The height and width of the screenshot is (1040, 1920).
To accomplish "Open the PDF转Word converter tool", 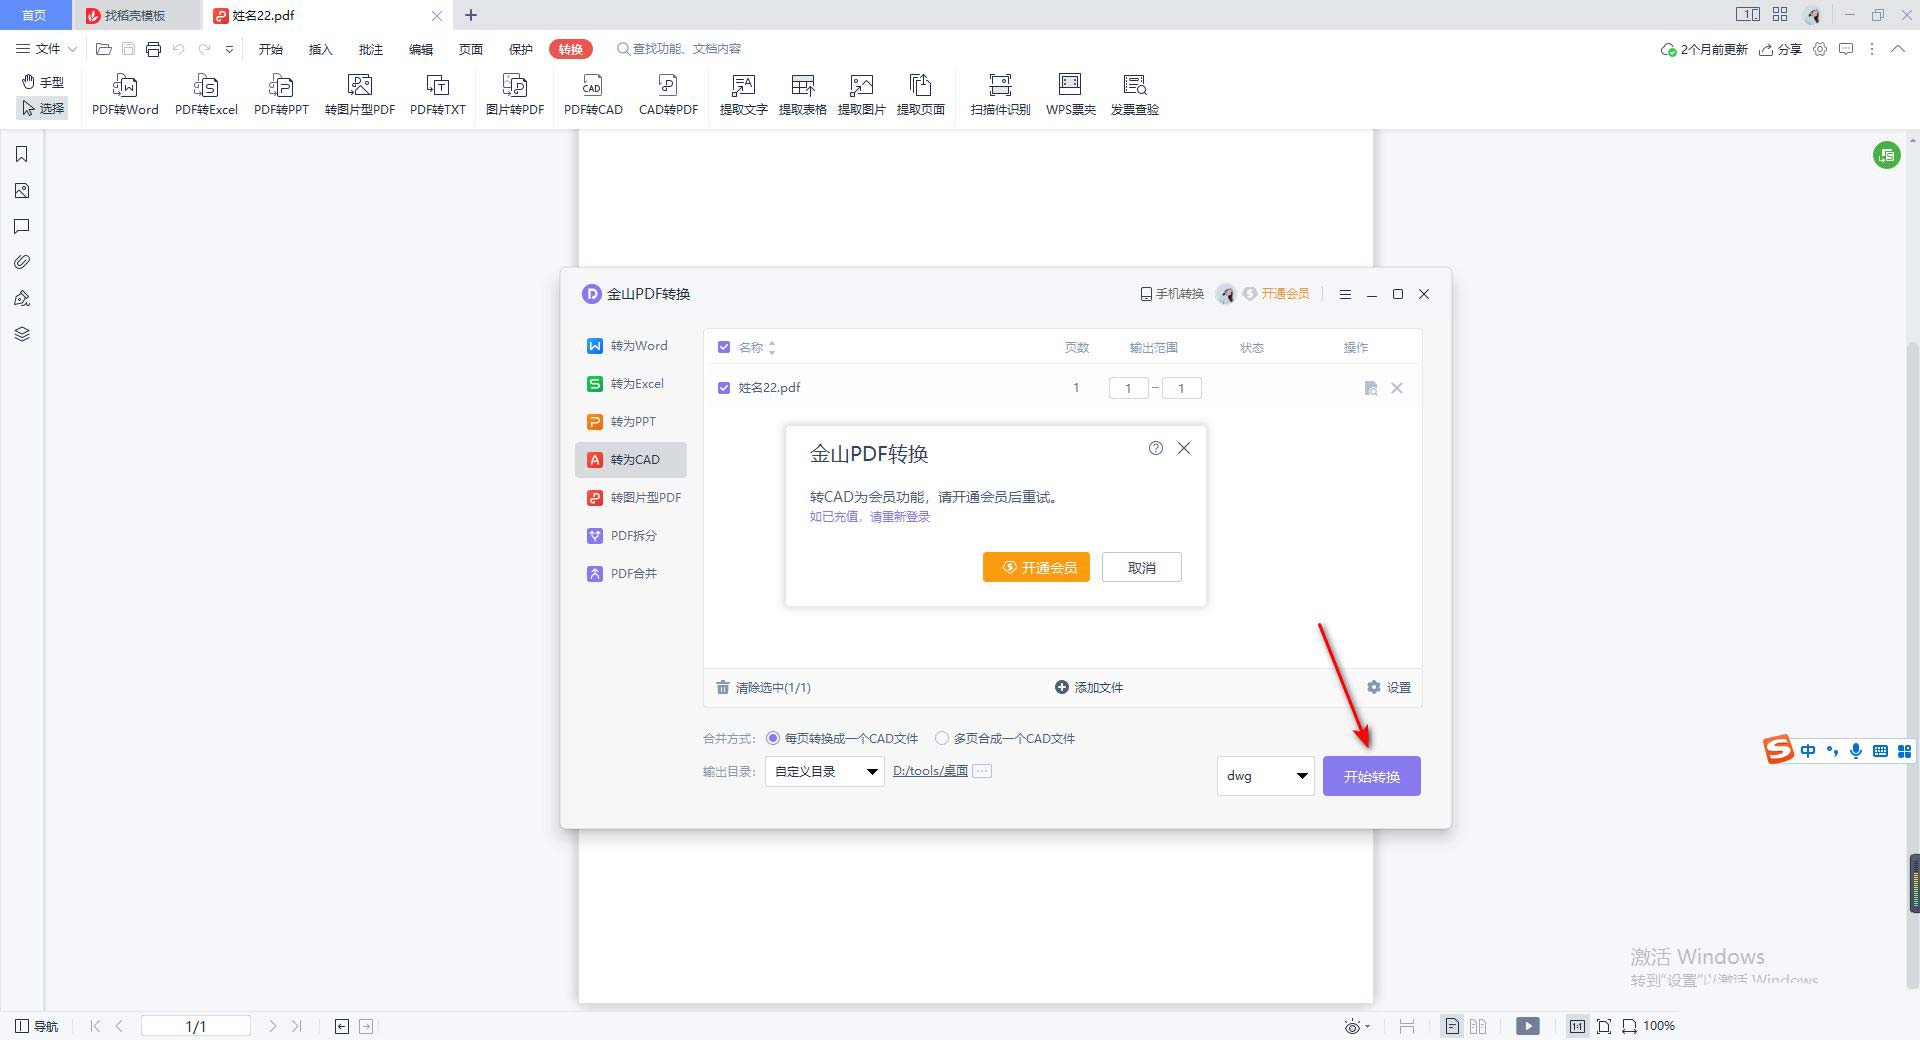I will tap(125, 95).
